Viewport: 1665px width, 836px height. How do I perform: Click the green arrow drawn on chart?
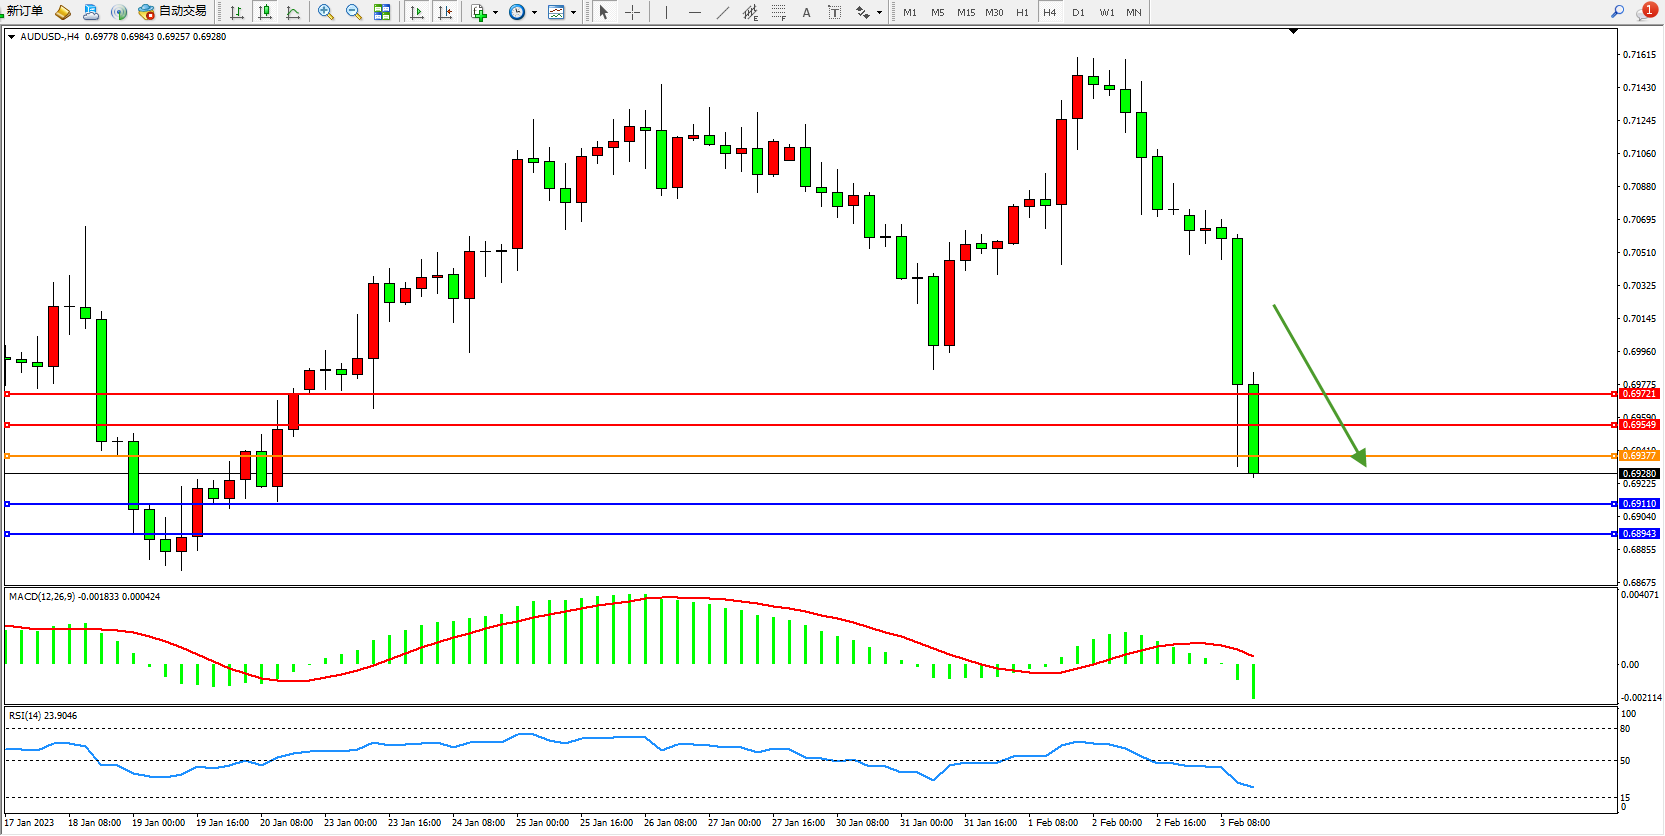coord(1318,383)
